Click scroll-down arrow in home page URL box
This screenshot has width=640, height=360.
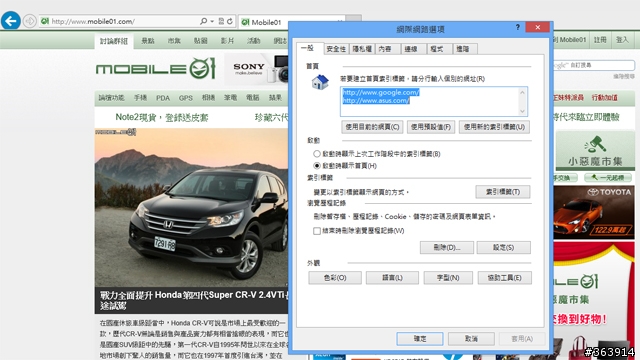click(522, 111)
